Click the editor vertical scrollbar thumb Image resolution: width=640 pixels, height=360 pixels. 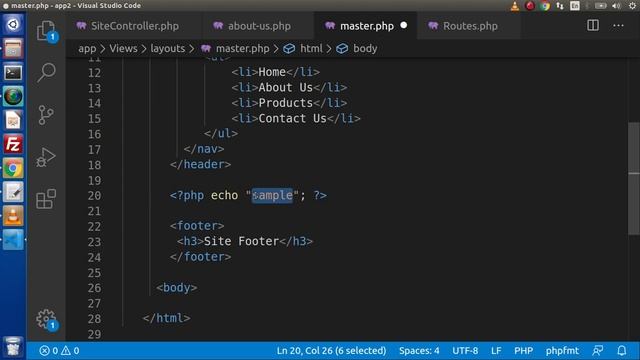pos(633,178)
